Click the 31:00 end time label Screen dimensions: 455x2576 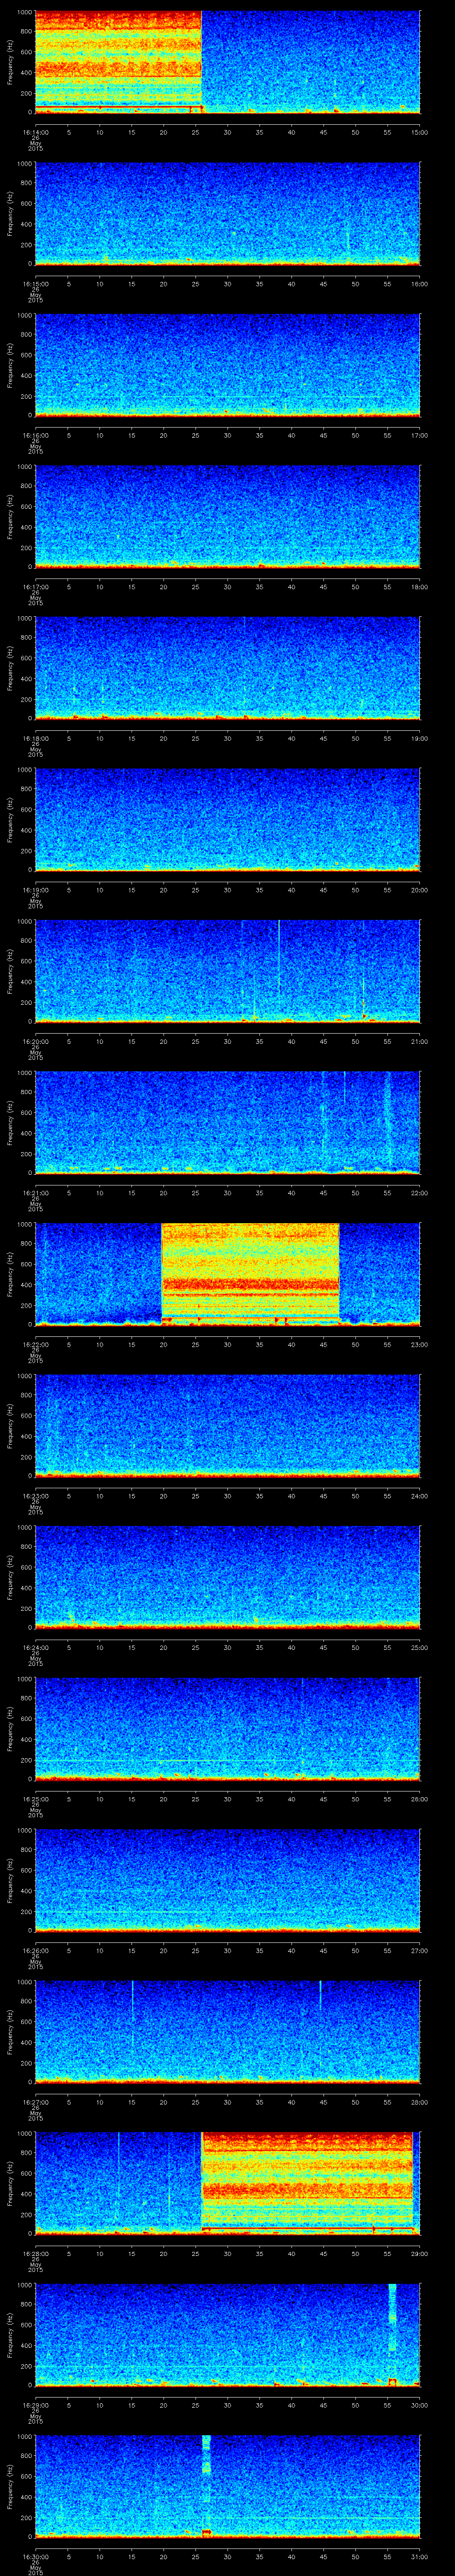click(x=419, y=2556)
